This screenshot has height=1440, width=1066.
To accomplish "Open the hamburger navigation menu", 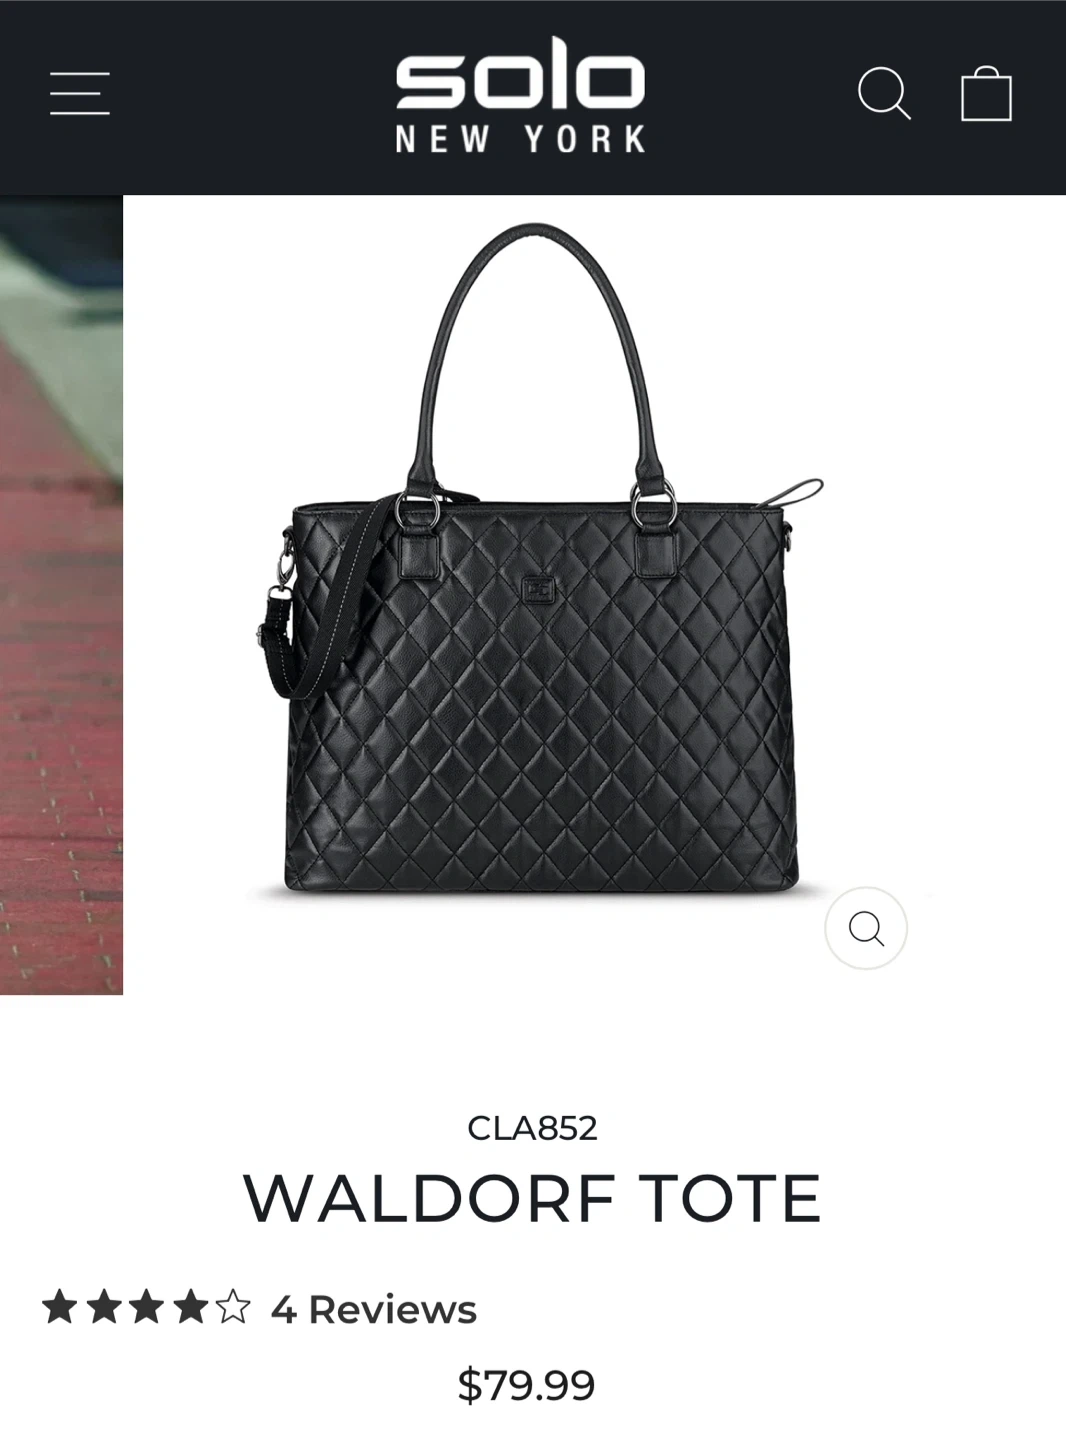I will (80, 93).
